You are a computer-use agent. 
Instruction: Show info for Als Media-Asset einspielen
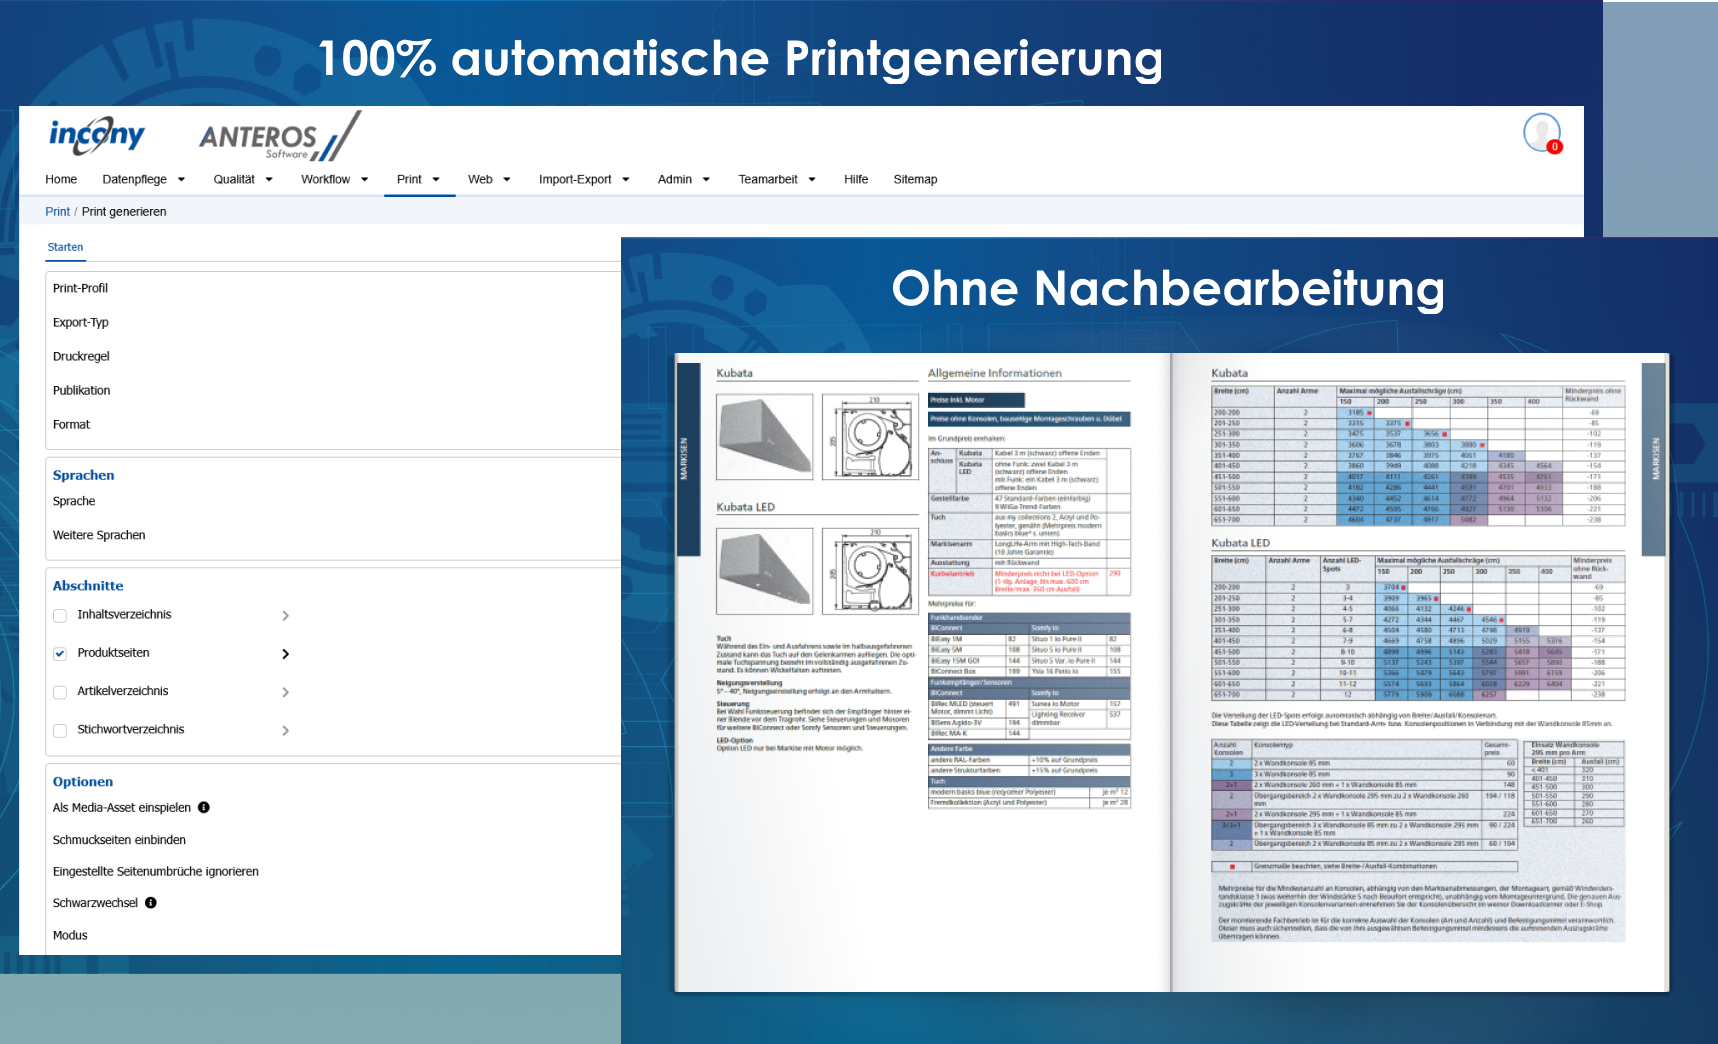click(x=204, y=807)
